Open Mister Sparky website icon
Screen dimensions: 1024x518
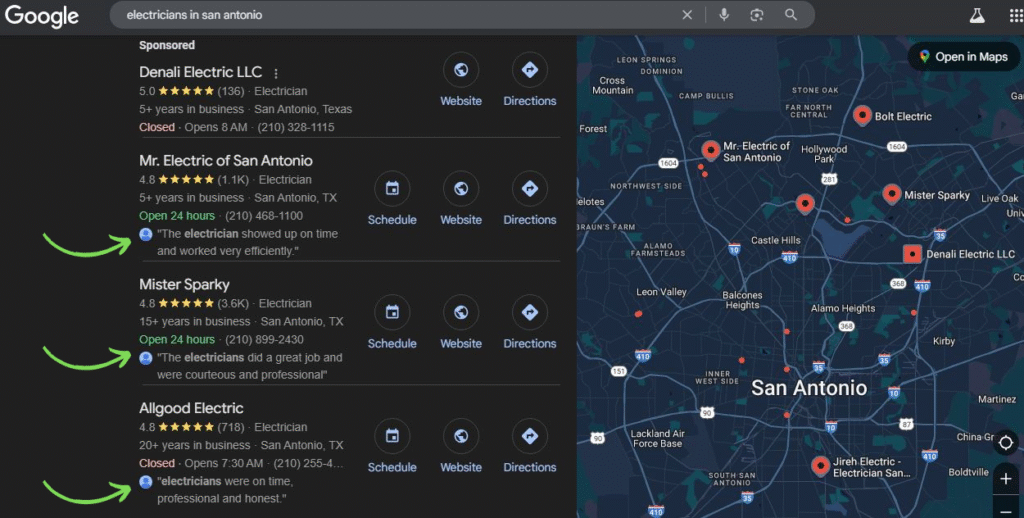tap(461, 312)
